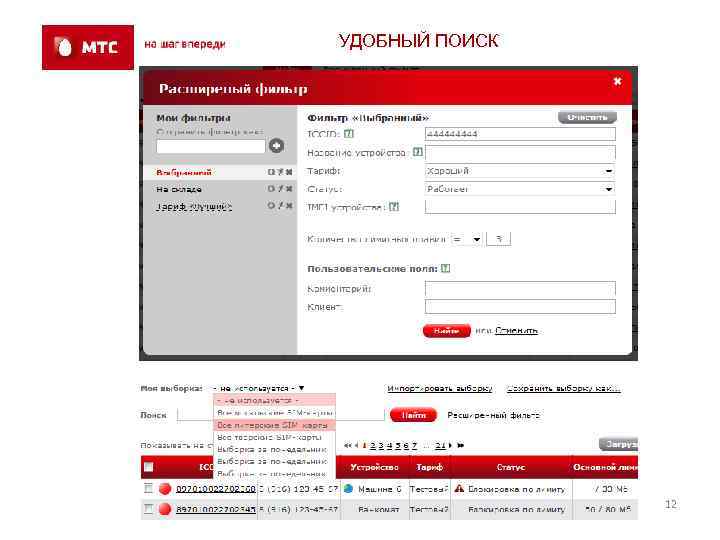Go to the first page of results

[347, 445]
